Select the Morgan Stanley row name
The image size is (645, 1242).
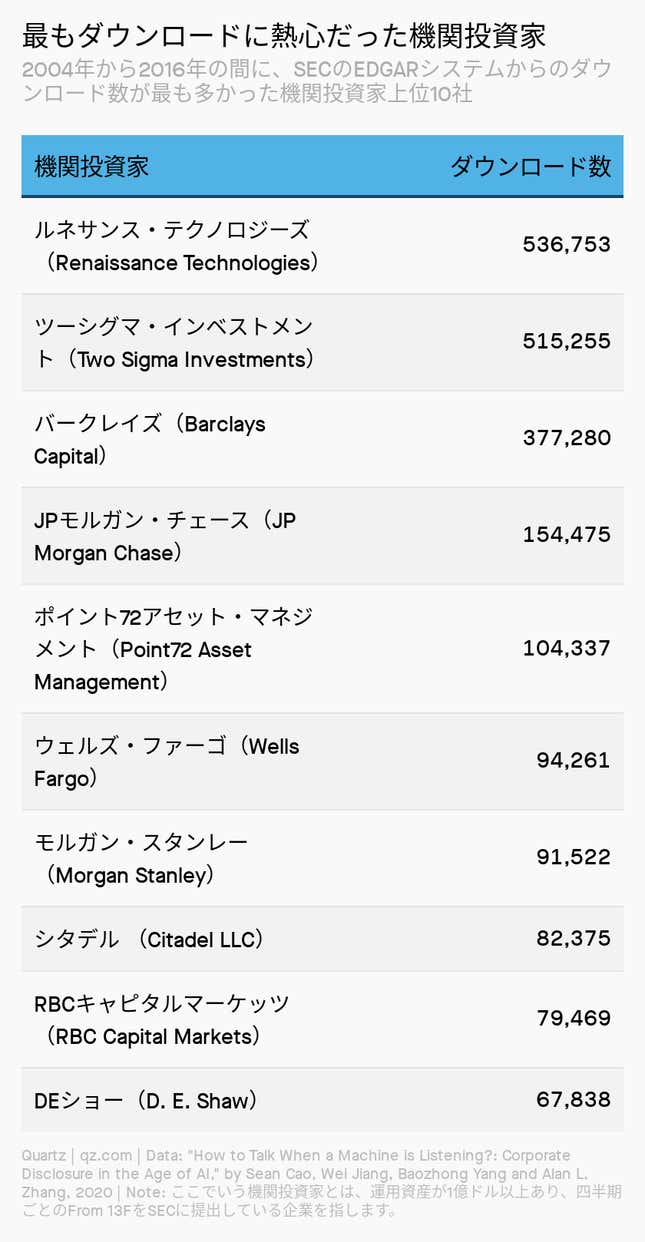pos(141,859)
